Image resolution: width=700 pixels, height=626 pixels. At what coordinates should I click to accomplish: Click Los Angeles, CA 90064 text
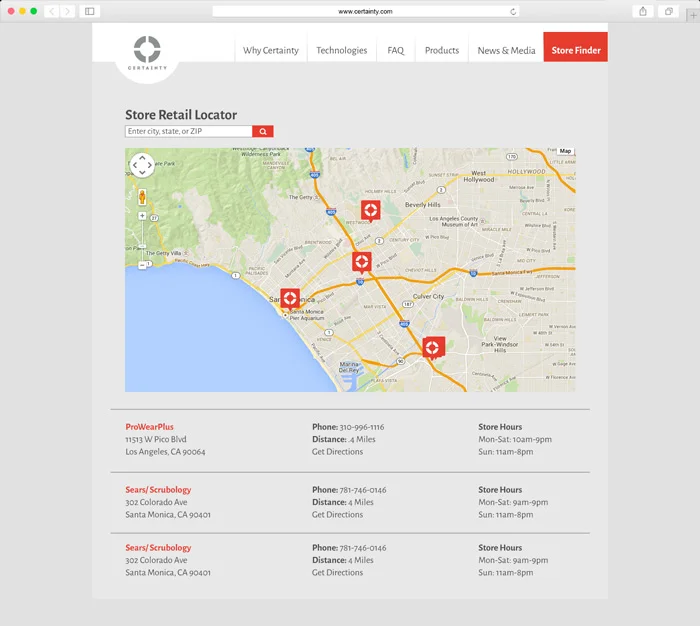tap(165, 452)
